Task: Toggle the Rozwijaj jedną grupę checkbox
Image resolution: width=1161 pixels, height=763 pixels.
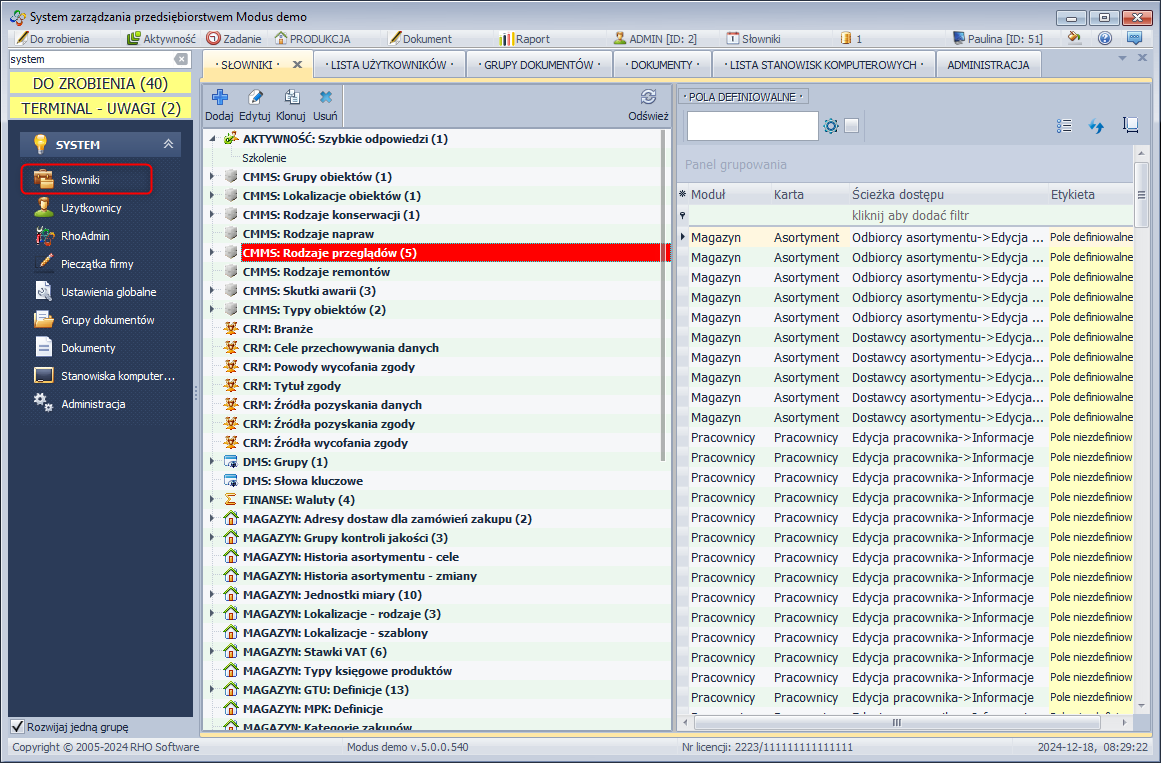Action: (x=17, y=727)
